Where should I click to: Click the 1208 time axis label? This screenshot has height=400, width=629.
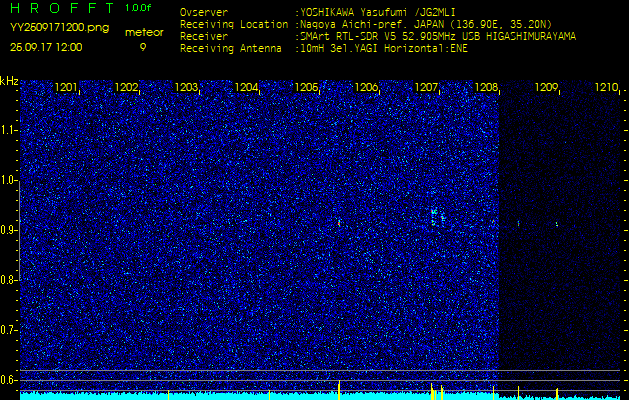pyautogui.click(x=486, y=87)
